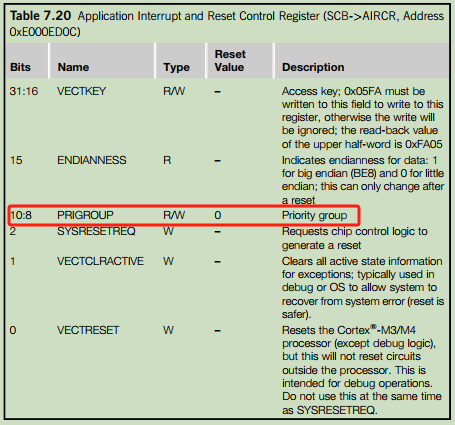Click the "W" type in VECTRESET row
Viewport: 455px width, 425px height.
pyautogui.click(x=168, y=330)
